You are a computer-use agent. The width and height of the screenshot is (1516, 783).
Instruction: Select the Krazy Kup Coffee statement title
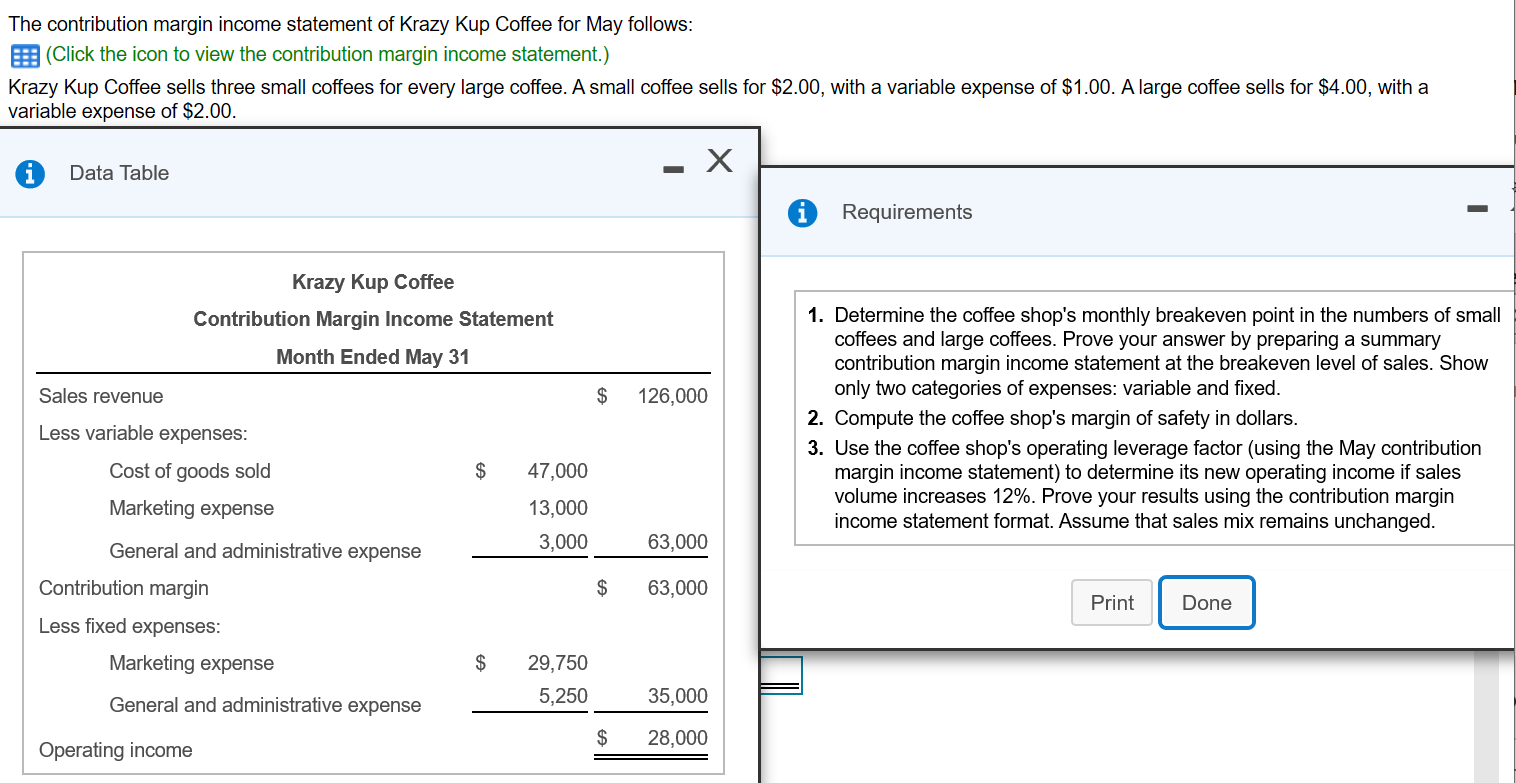373,282
